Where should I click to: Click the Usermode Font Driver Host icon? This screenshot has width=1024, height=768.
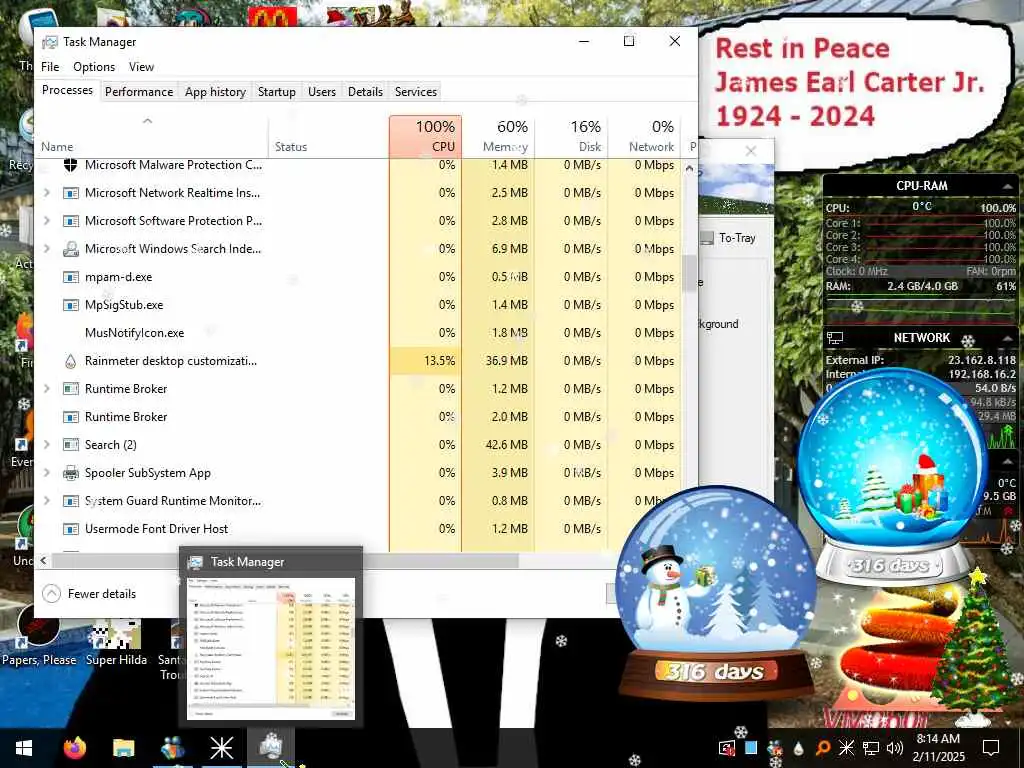[71, 529]
